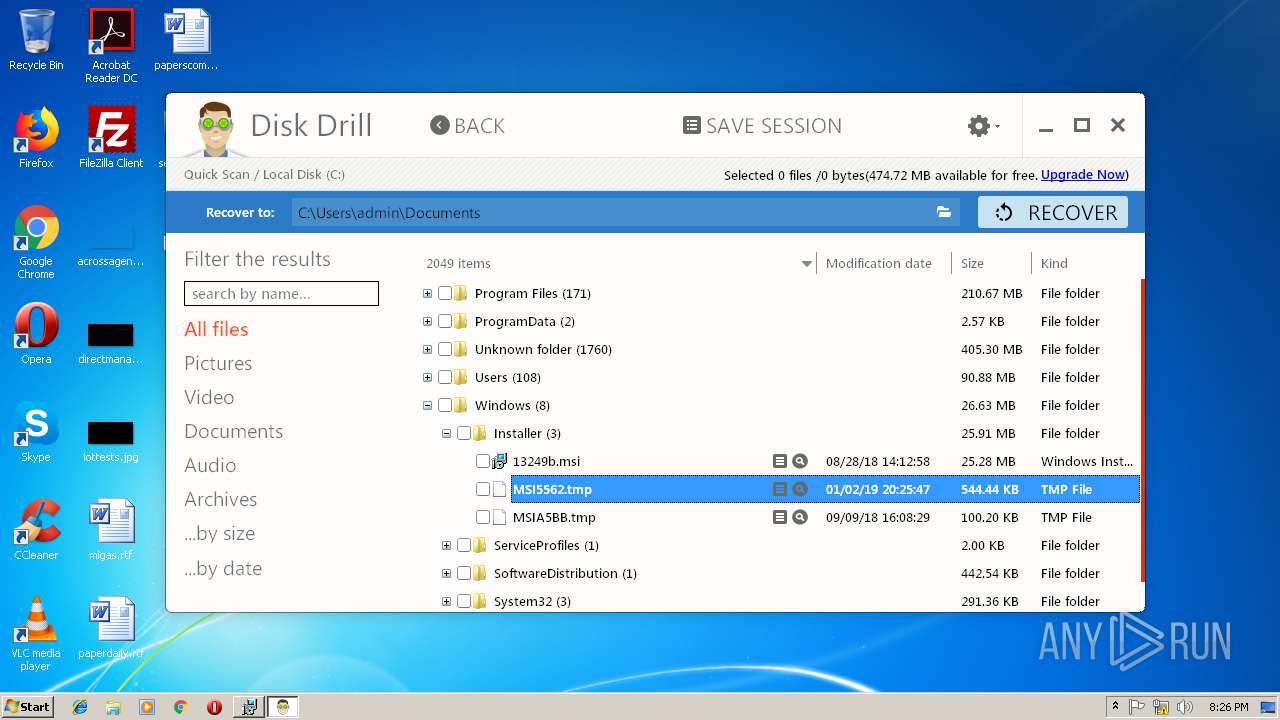Filter results by Audio

[x=210, y=465]
